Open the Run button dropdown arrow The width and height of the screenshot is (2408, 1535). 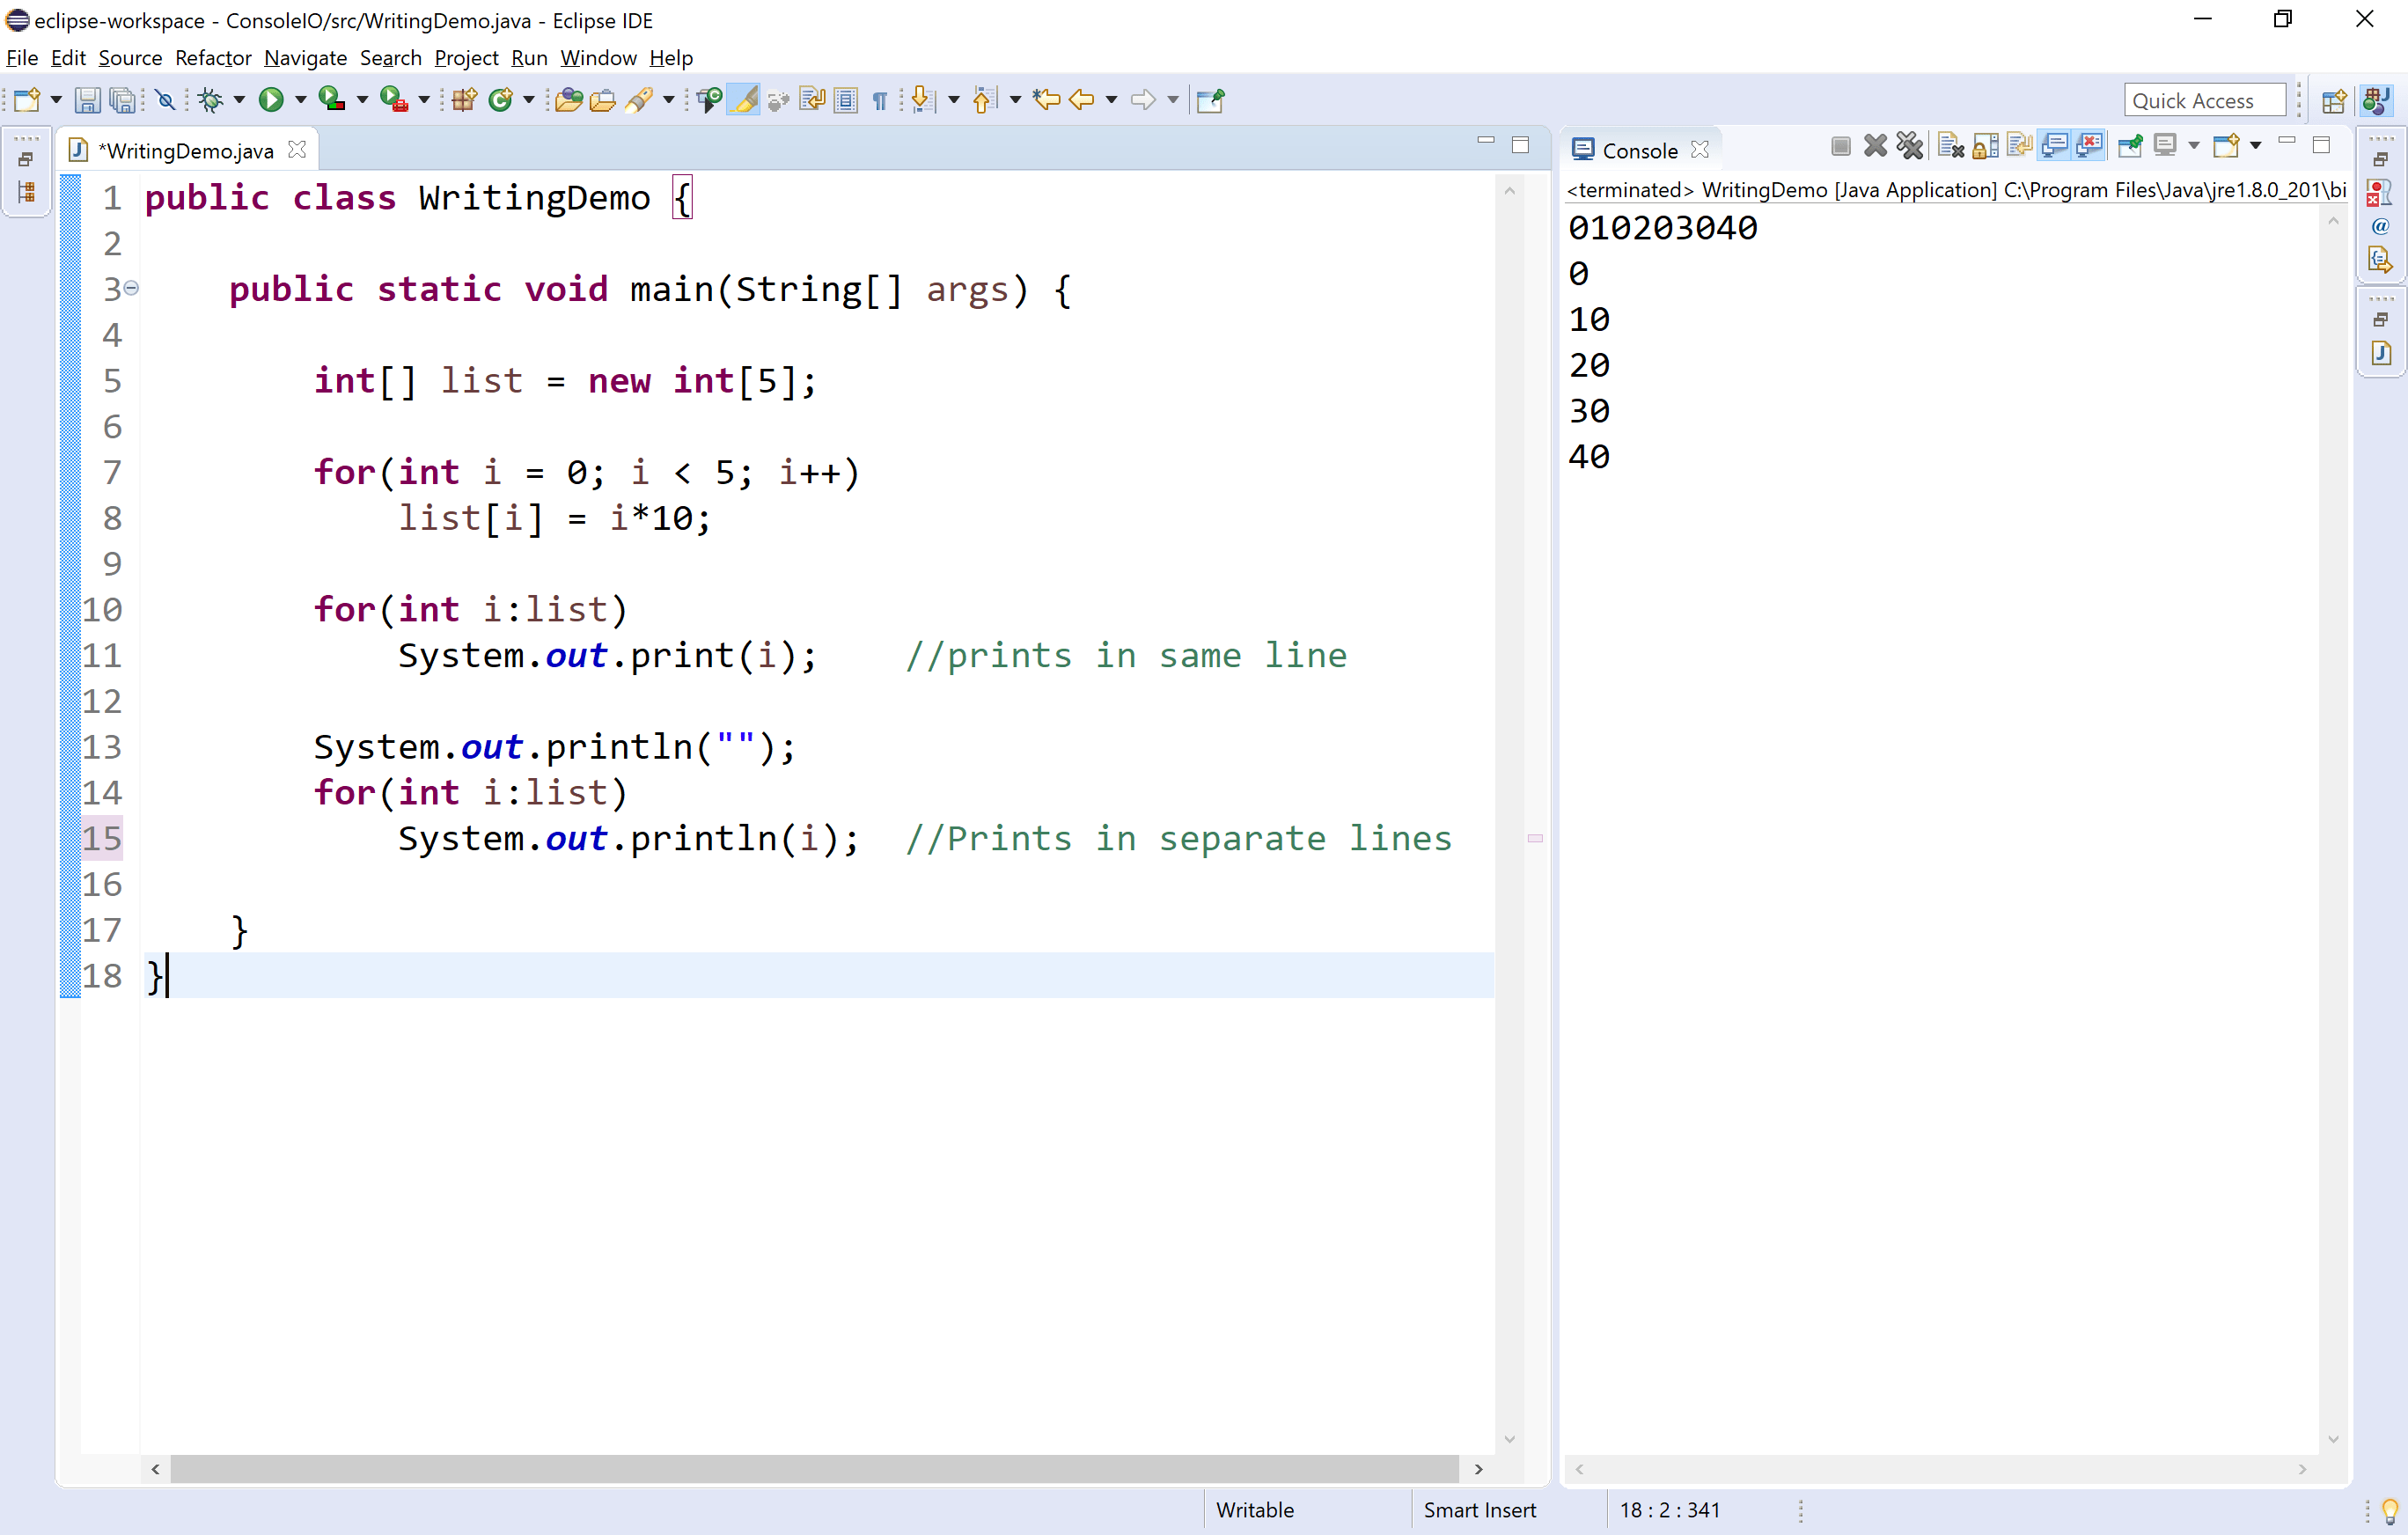pos(300,100)
